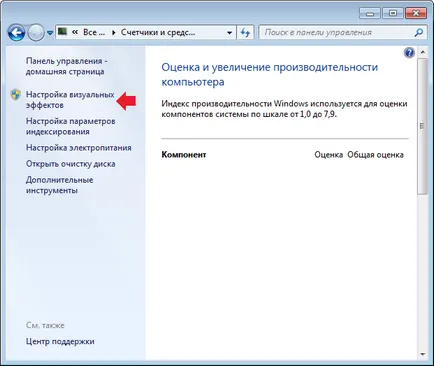Expand the breadcrumb arrow after 'Все ...'
The image size is (434, 366).
(114, 33)
